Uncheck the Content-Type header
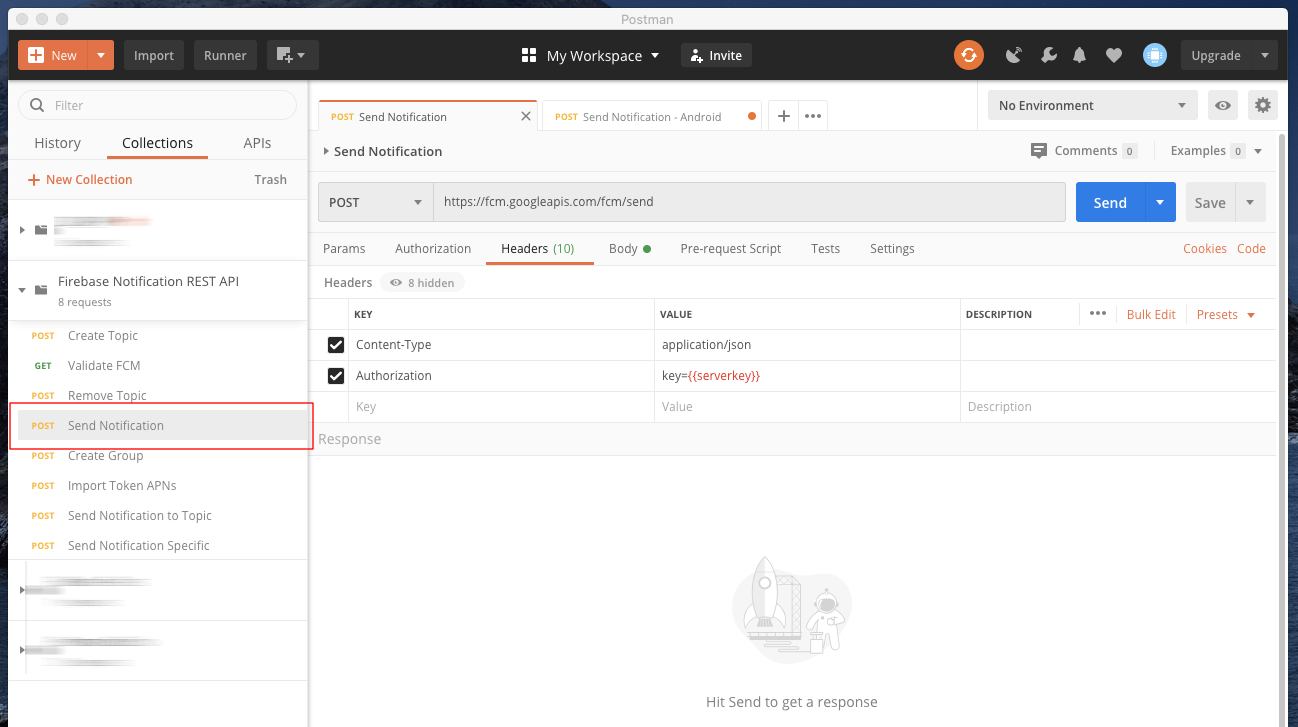 click(x=336, y=345)
